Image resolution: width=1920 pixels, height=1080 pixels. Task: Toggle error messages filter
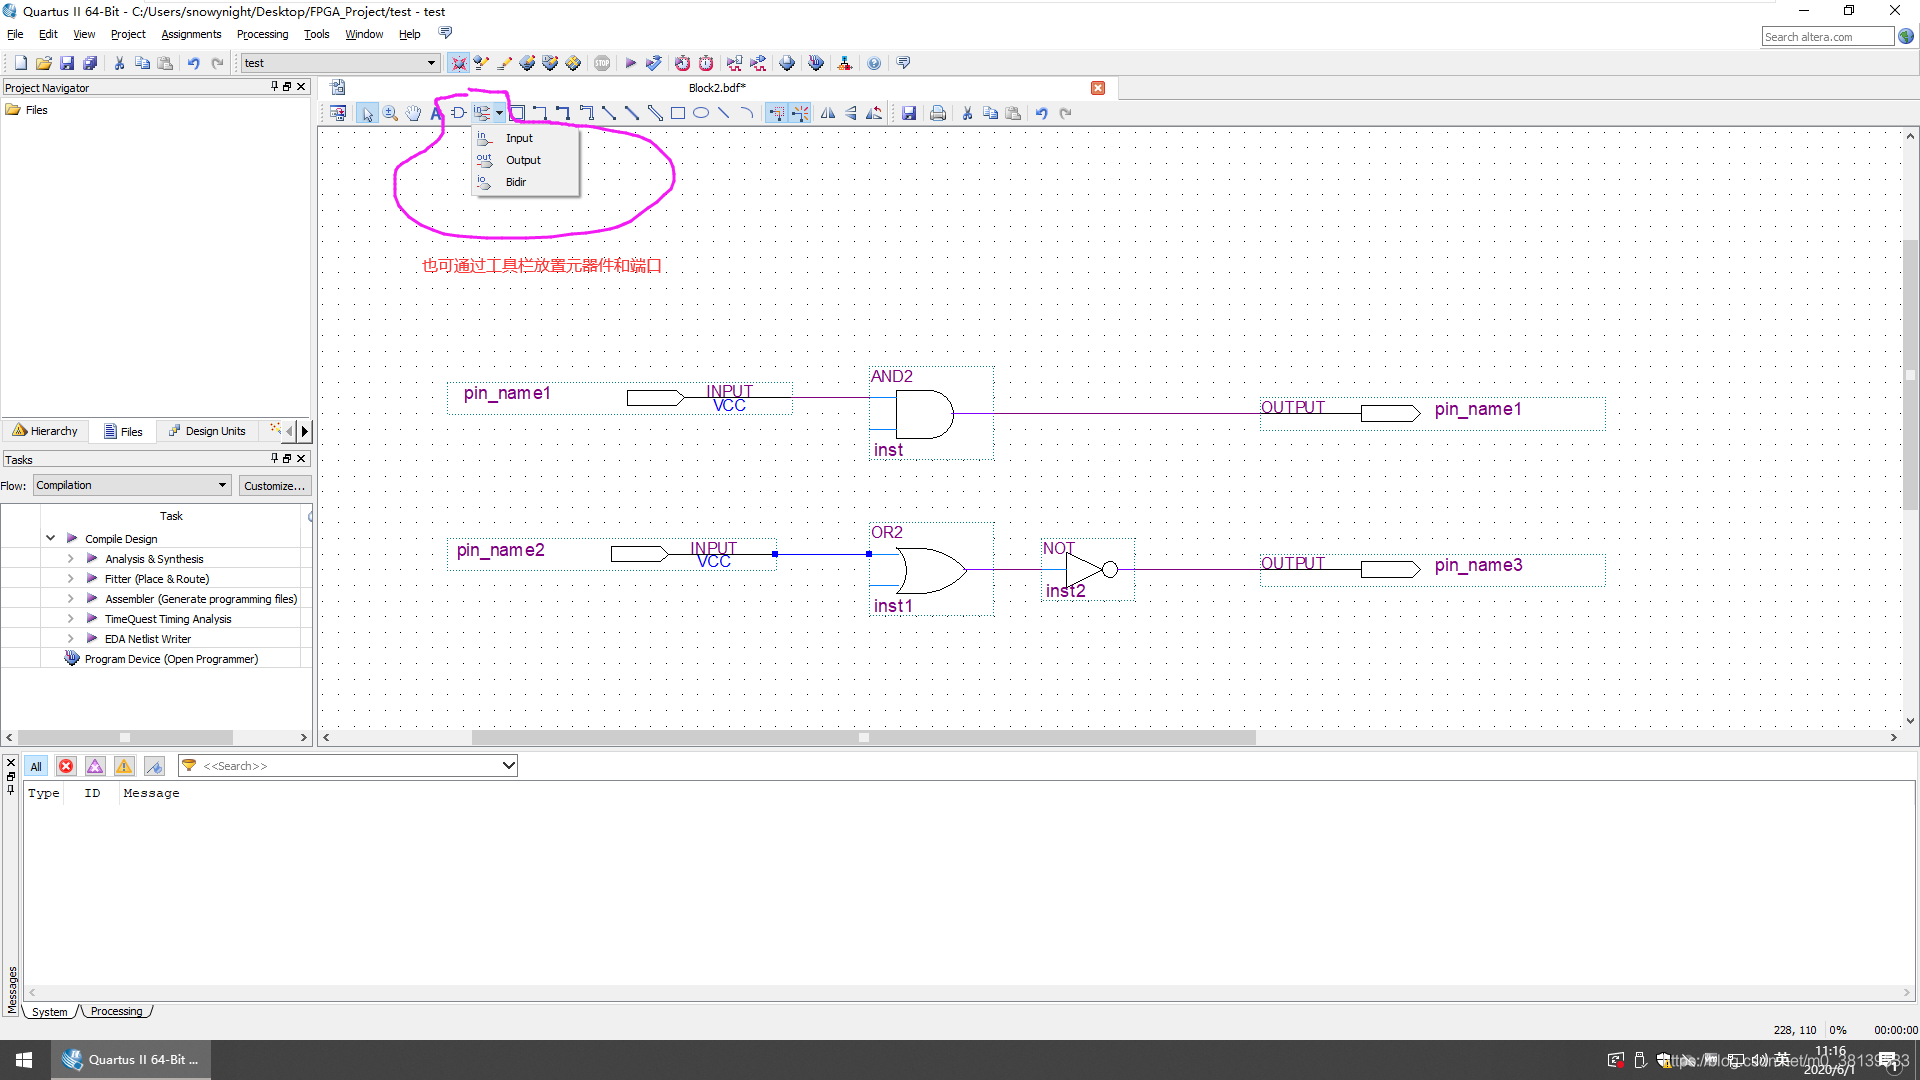click(66, 766)
